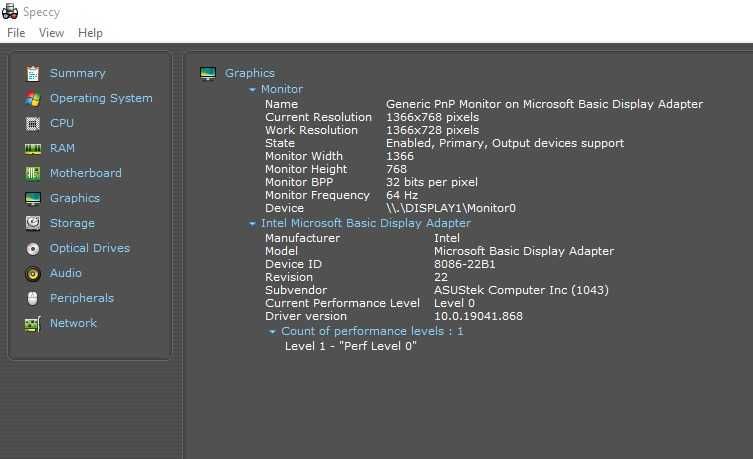Viewport: 753px width, 459px height.
Task: Click the CPU chip icon
Action: (33, 123)
